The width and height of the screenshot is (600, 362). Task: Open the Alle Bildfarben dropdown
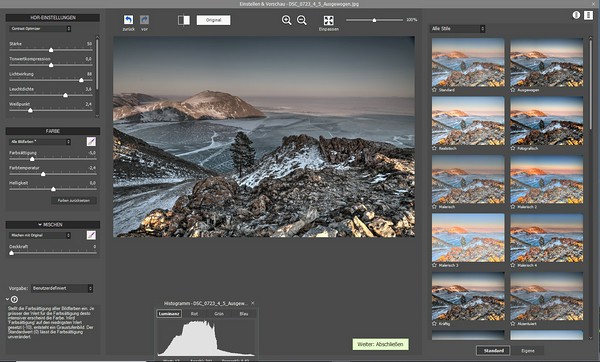40,142
